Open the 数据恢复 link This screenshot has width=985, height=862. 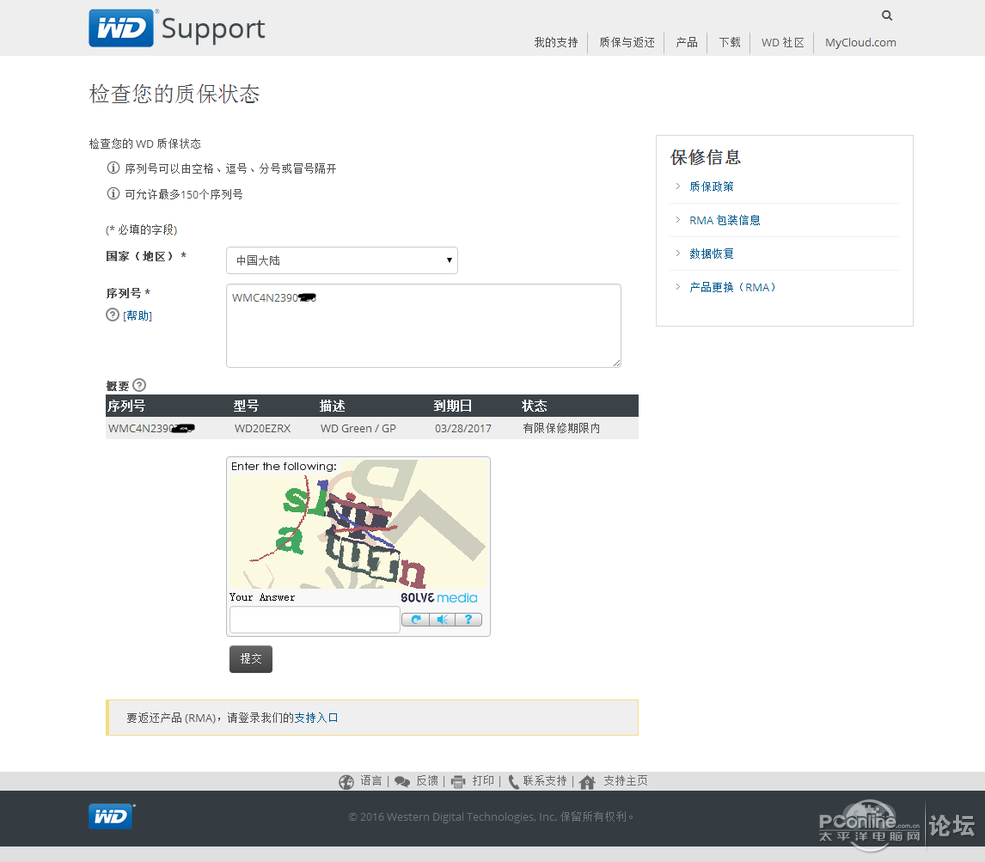711,254
